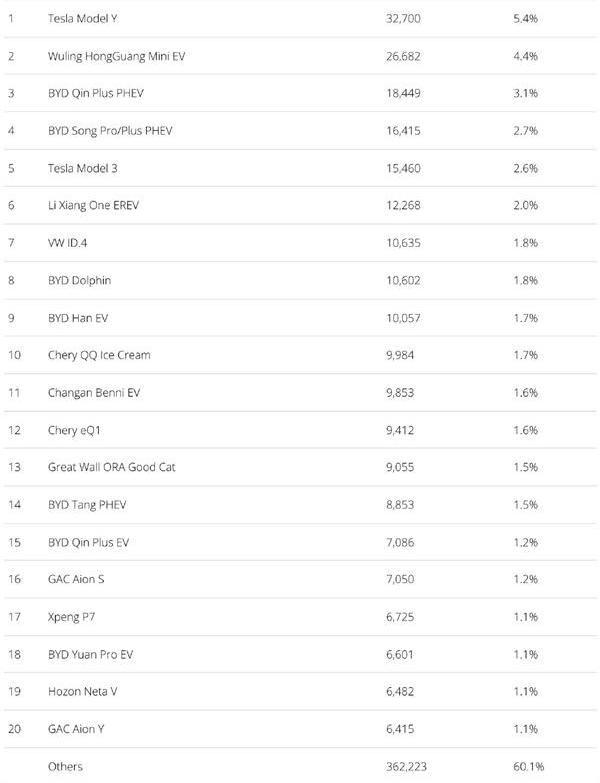Click the Chery eQ1 model name
This screenshot has width=600, height=783.
[x=74, y=430]
